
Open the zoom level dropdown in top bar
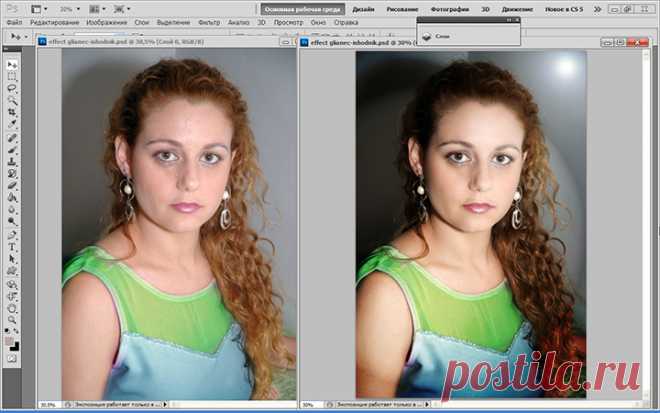coord(67,8)
